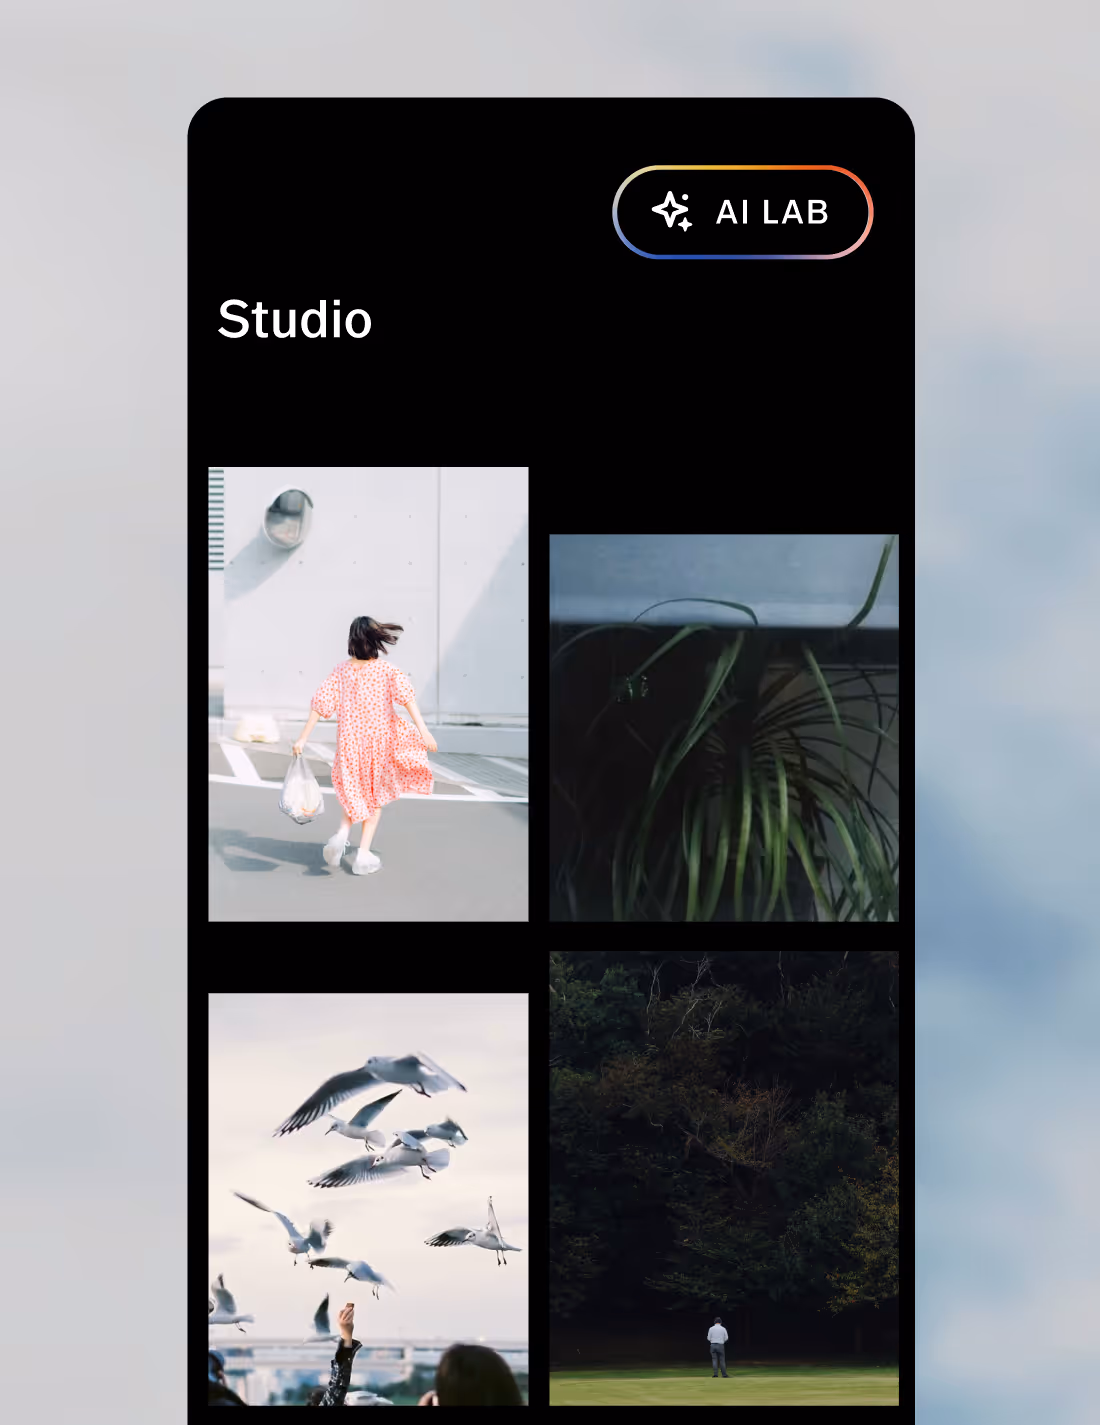Screen dimensions: 1100x1425
Task: Open the flying seagulls photo
Action: (368, 1200)
